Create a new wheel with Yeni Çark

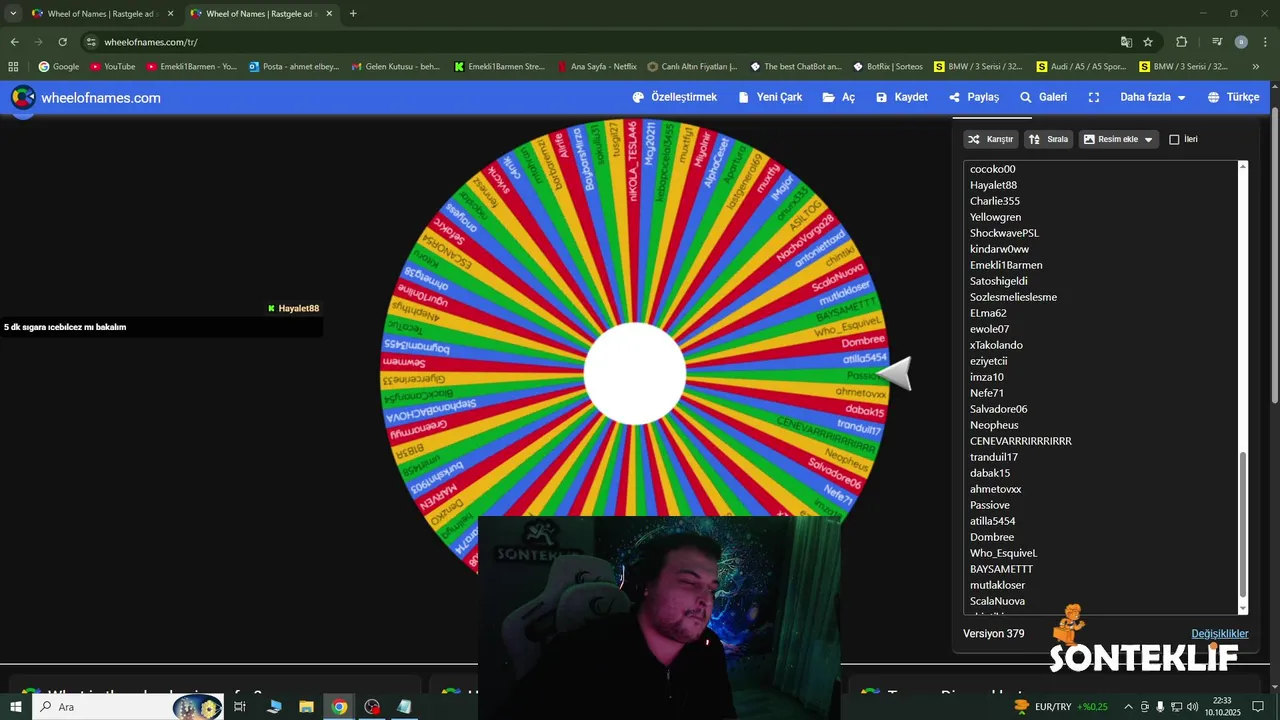click(x=770, y=97)
